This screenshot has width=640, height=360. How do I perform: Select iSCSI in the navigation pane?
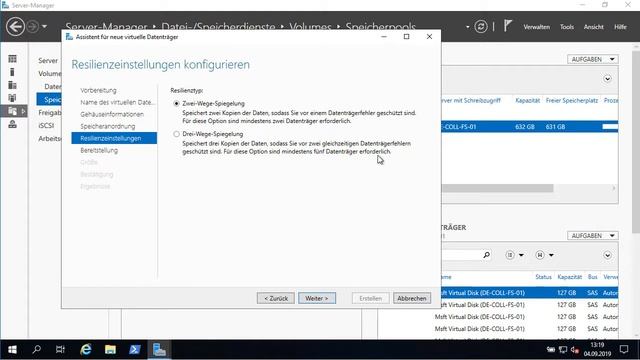pyautogui.click(x=46, y=126)
